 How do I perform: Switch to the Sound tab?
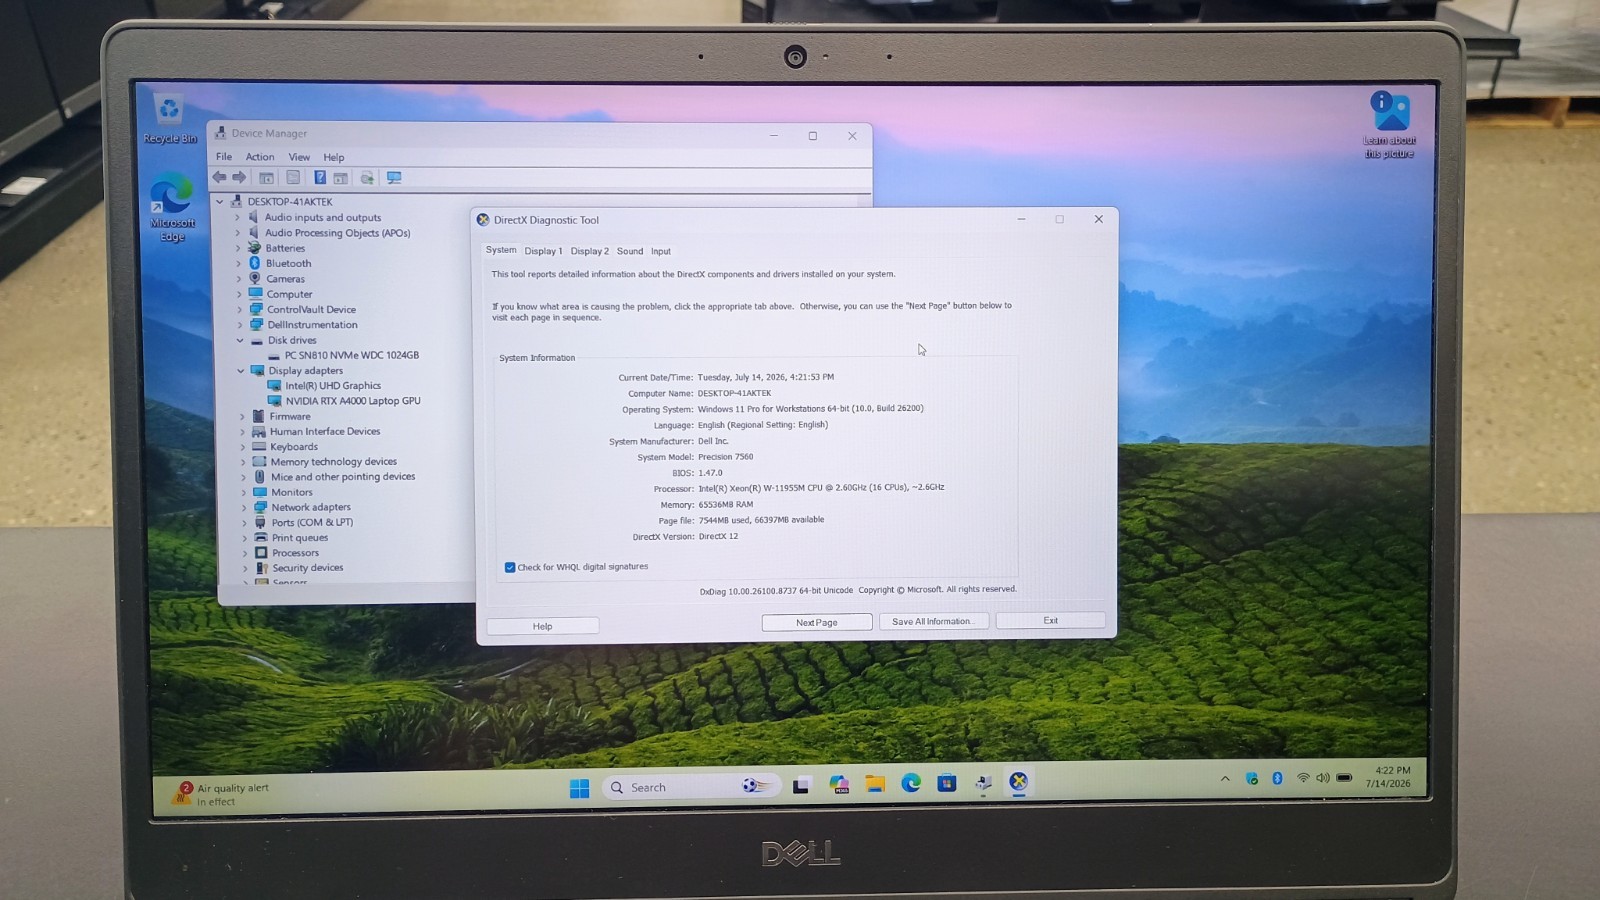pyautogui.click(x=630, y=251)
